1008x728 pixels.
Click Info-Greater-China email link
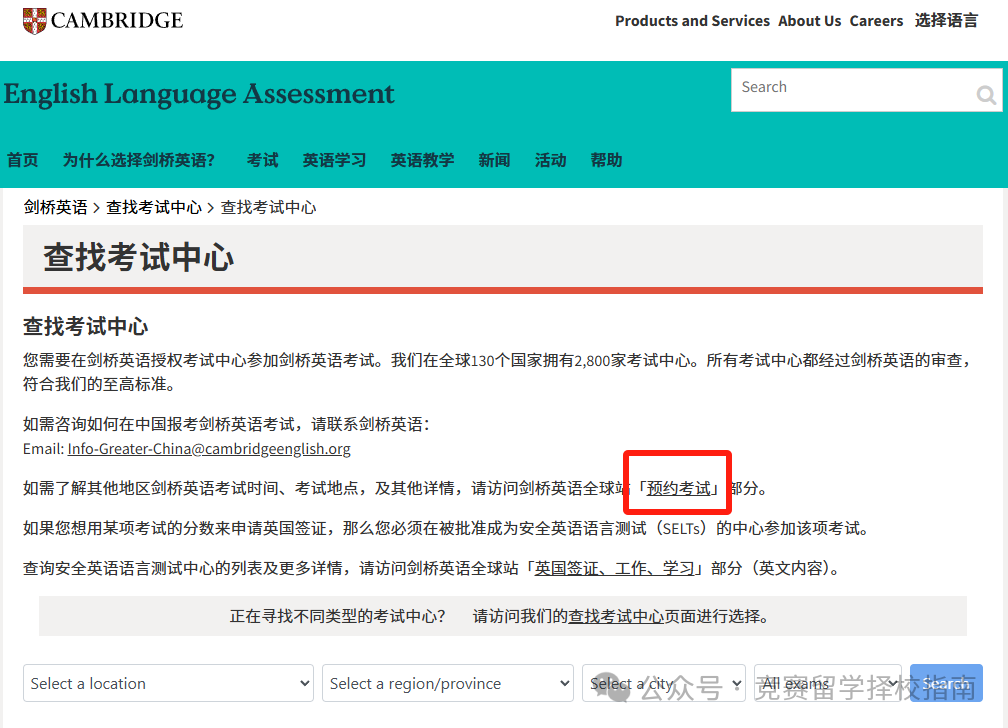coord(209,449)
